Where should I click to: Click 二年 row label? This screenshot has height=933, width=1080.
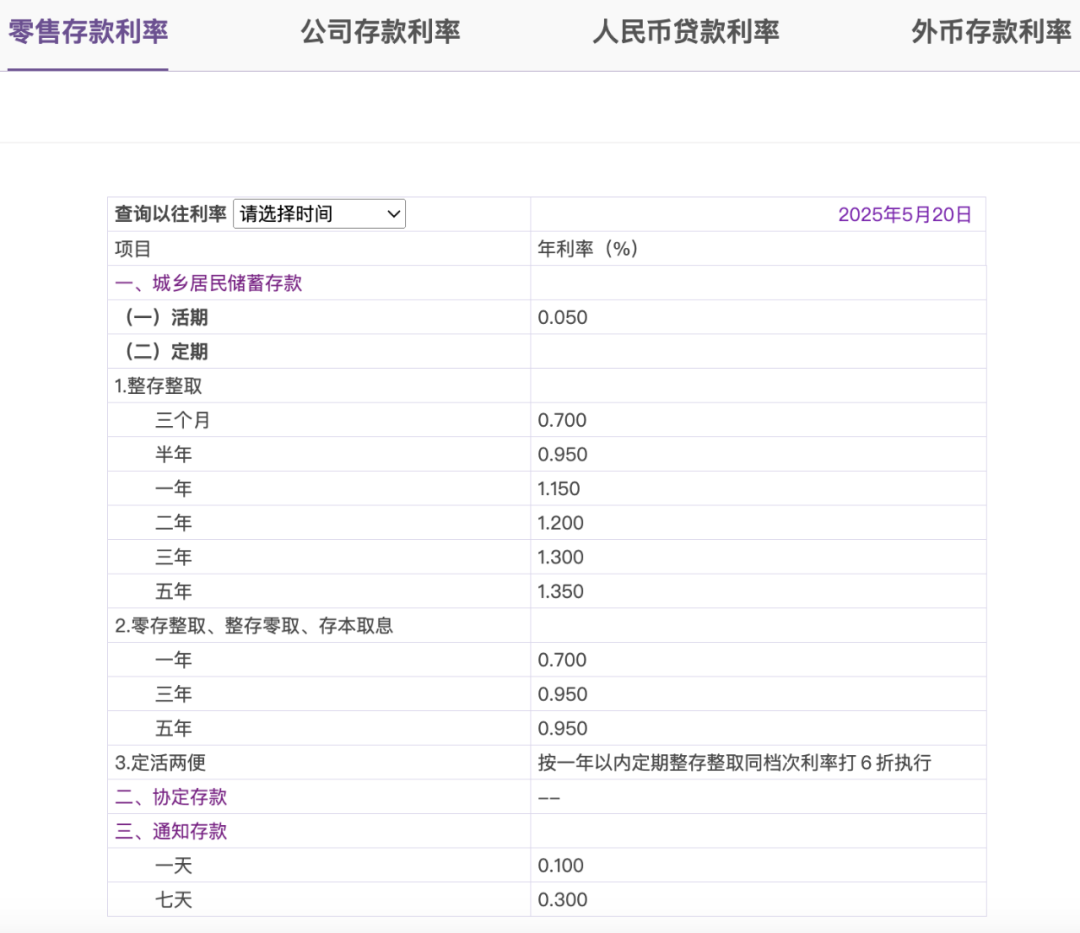174,523
